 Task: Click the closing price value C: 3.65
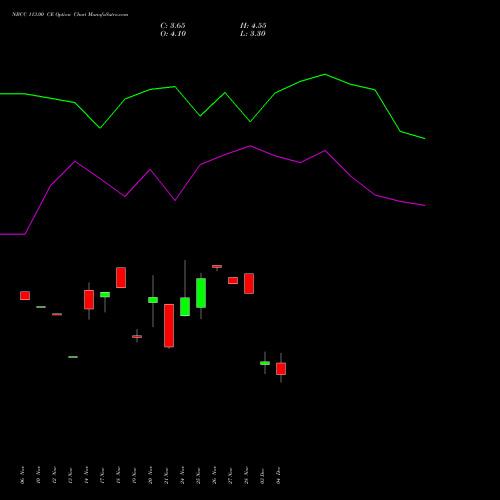pyautogui.click(x=173, y=26)
